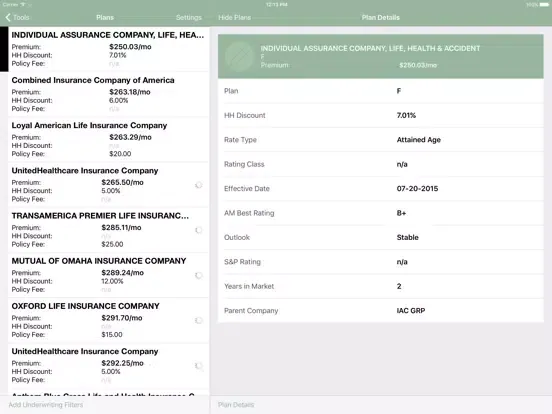Screen dimensions: 552x414
Task: Select circle on Mutual of Omaha row
Action: 199,275
